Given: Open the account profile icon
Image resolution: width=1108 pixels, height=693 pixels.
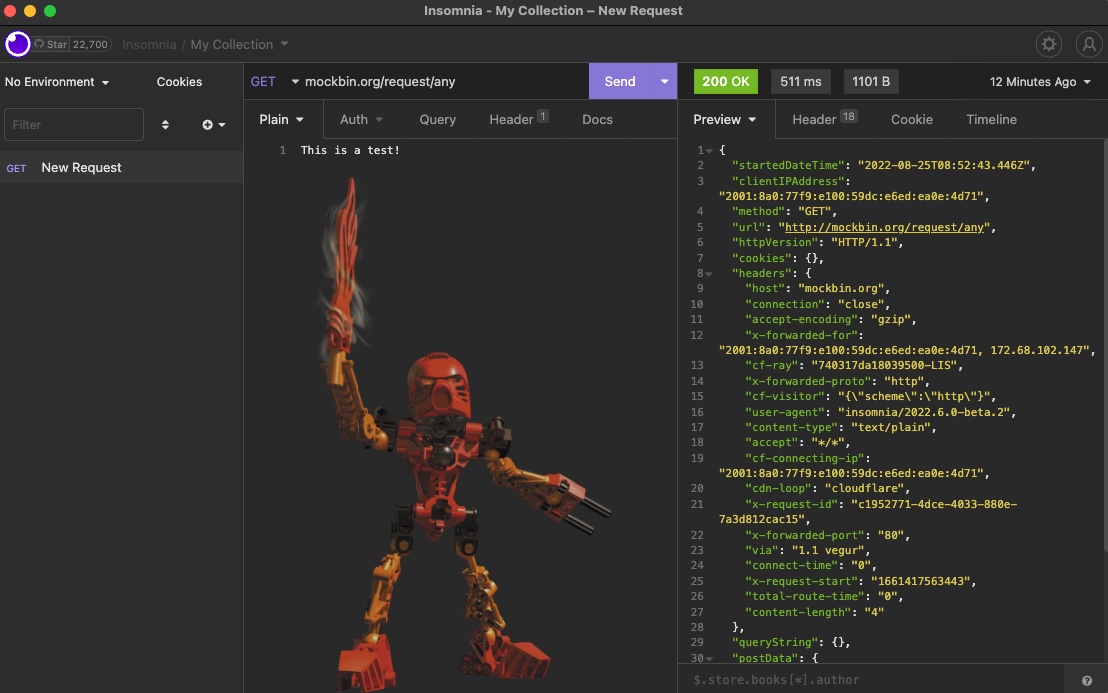Looking at the screenshot, I should (1090, 44).
